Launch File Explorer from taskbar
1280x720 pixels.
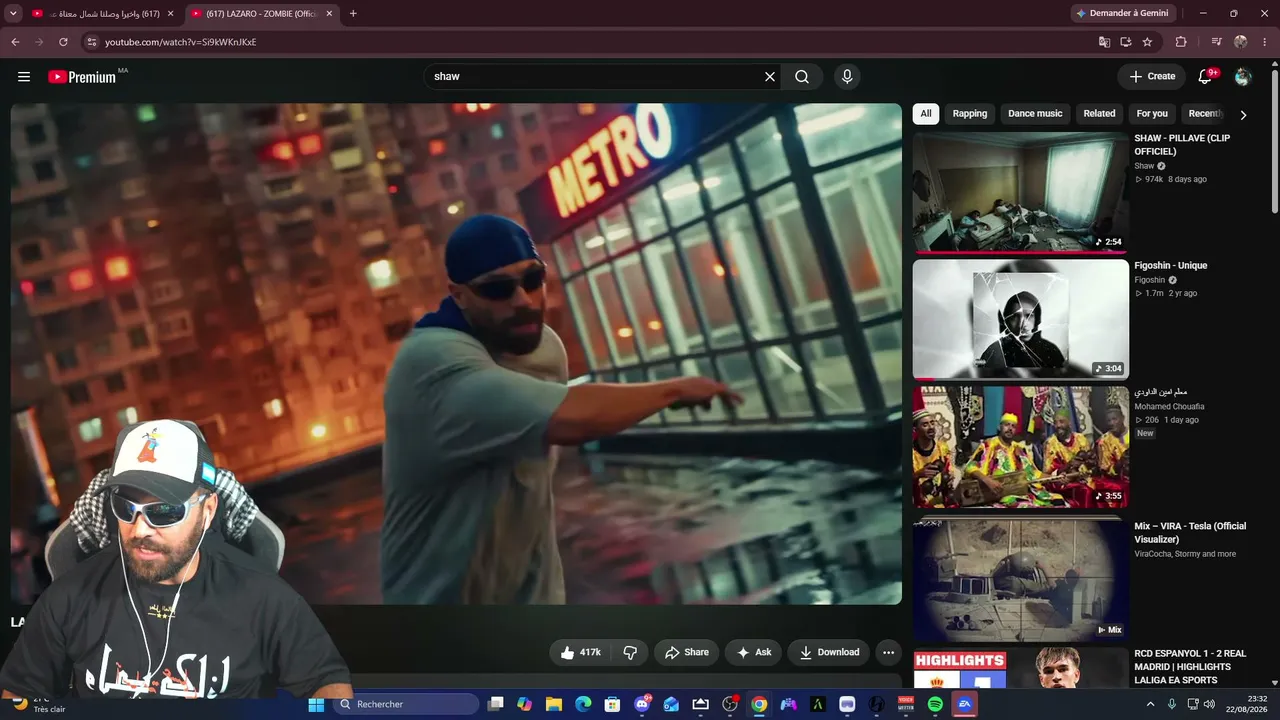pyautogui.click(x=554, y=704)
